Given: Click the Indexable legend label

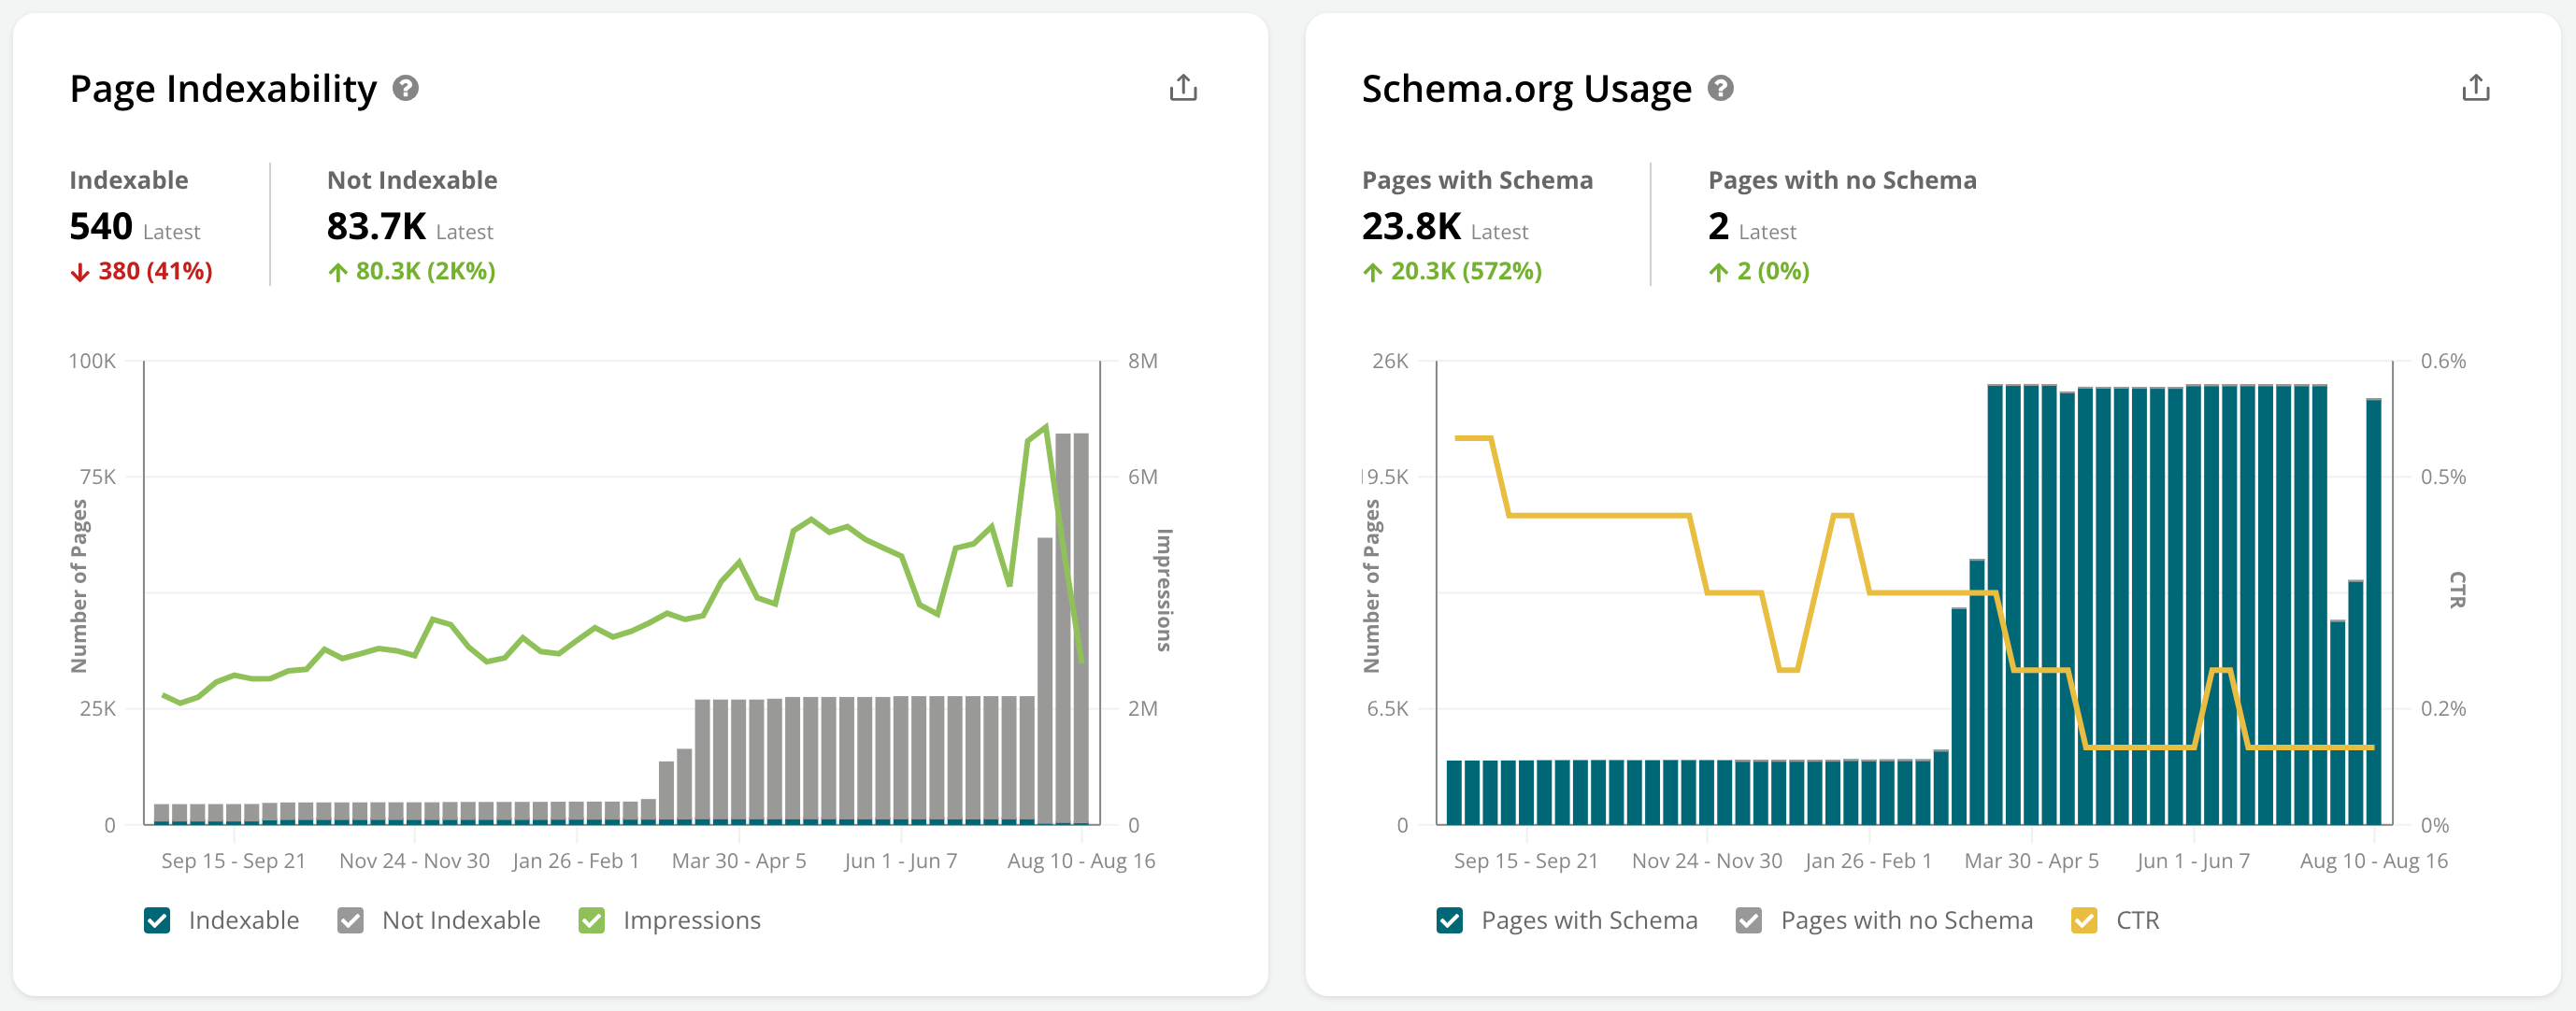Looking at the screenshot, I should click(x=244, y=920).
